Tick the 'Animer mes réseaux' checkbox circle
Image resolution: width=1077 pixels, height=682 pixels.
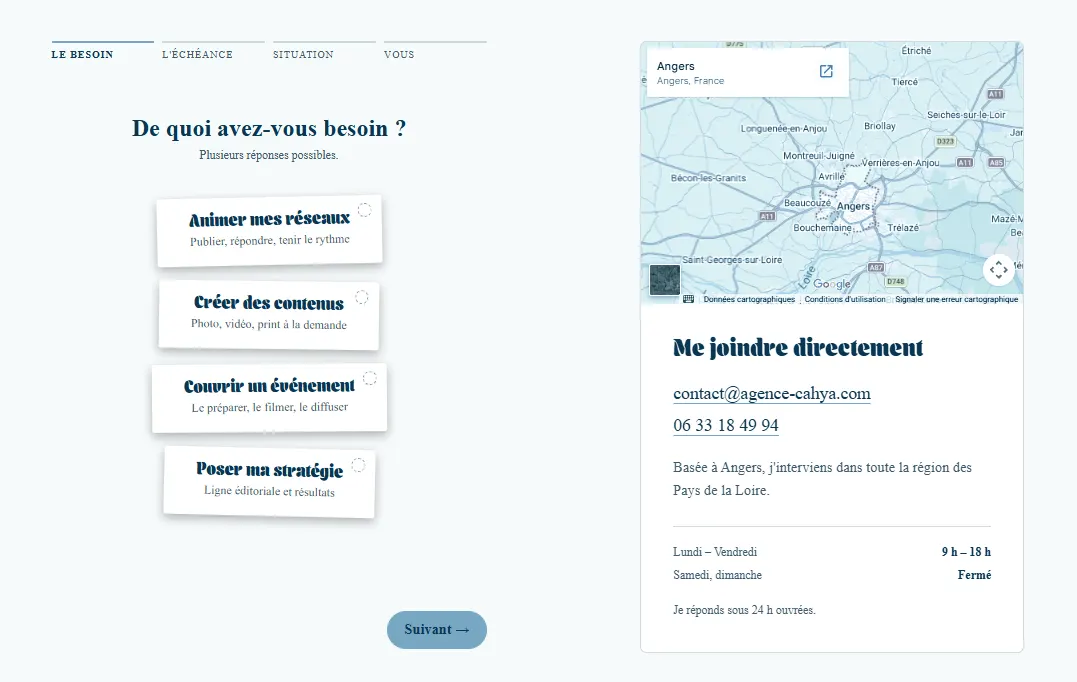click(x=365, y=210)
